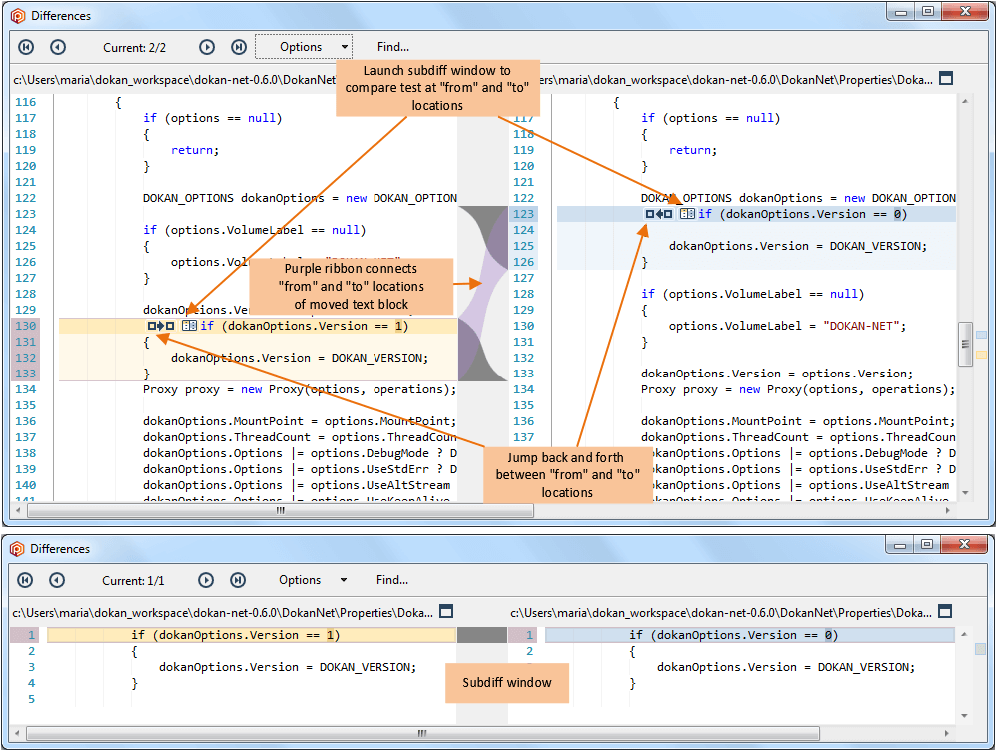
Task: Click vertical scrollbar thumb in top window
Action: pos(966,344)
